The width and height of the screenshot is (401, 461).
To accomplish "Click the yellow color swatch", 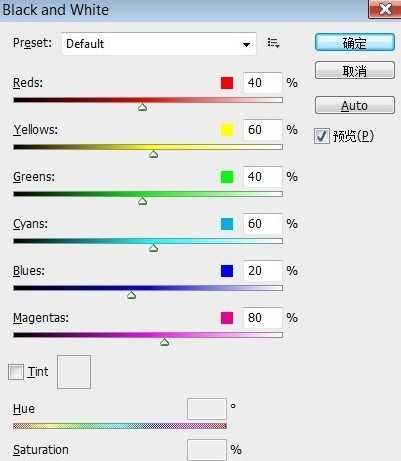I will [227, 130].
